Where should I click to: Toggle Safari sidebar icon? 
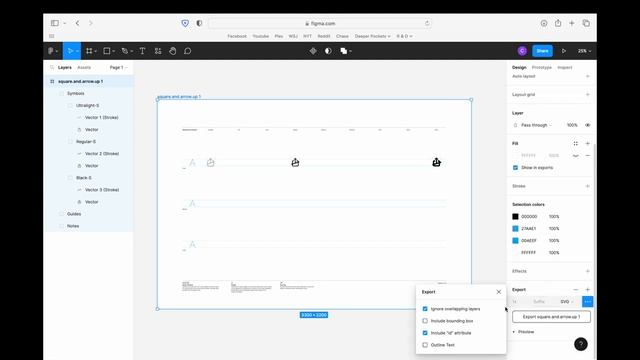click(55, 23)
